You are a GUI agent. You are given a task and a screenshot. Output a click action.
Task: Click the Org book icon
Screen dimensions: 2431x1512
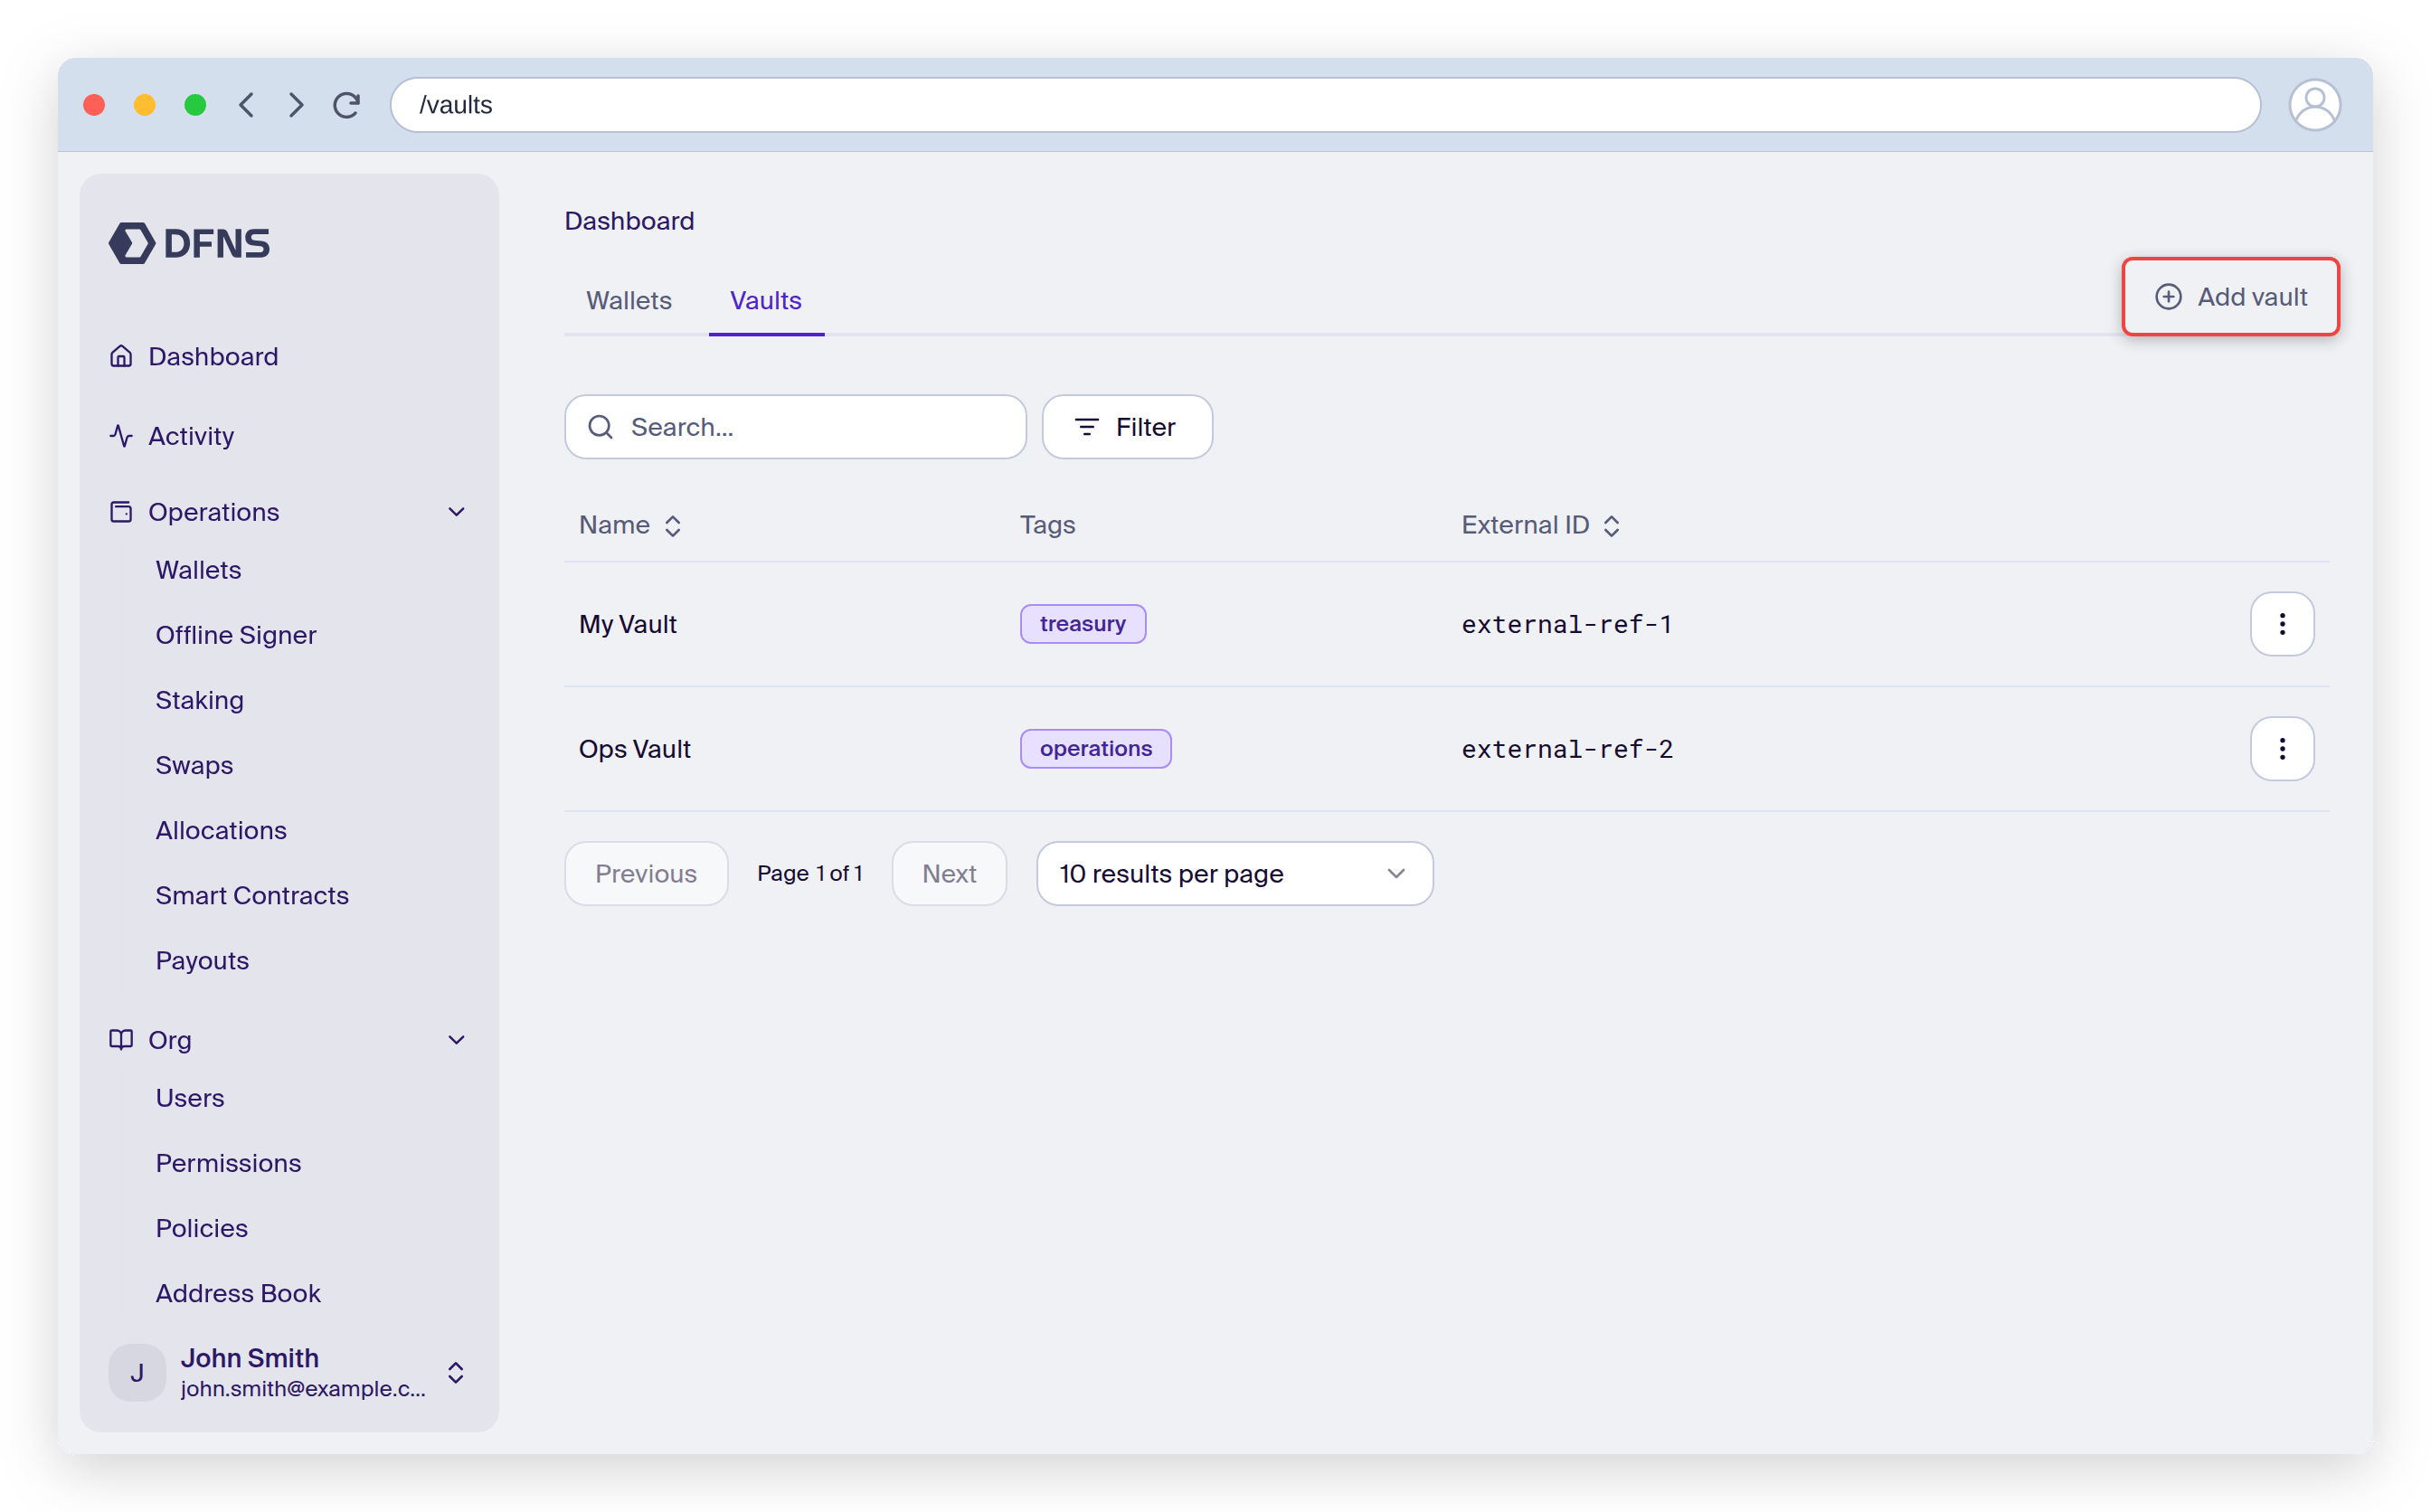(x=121, y=1040)
